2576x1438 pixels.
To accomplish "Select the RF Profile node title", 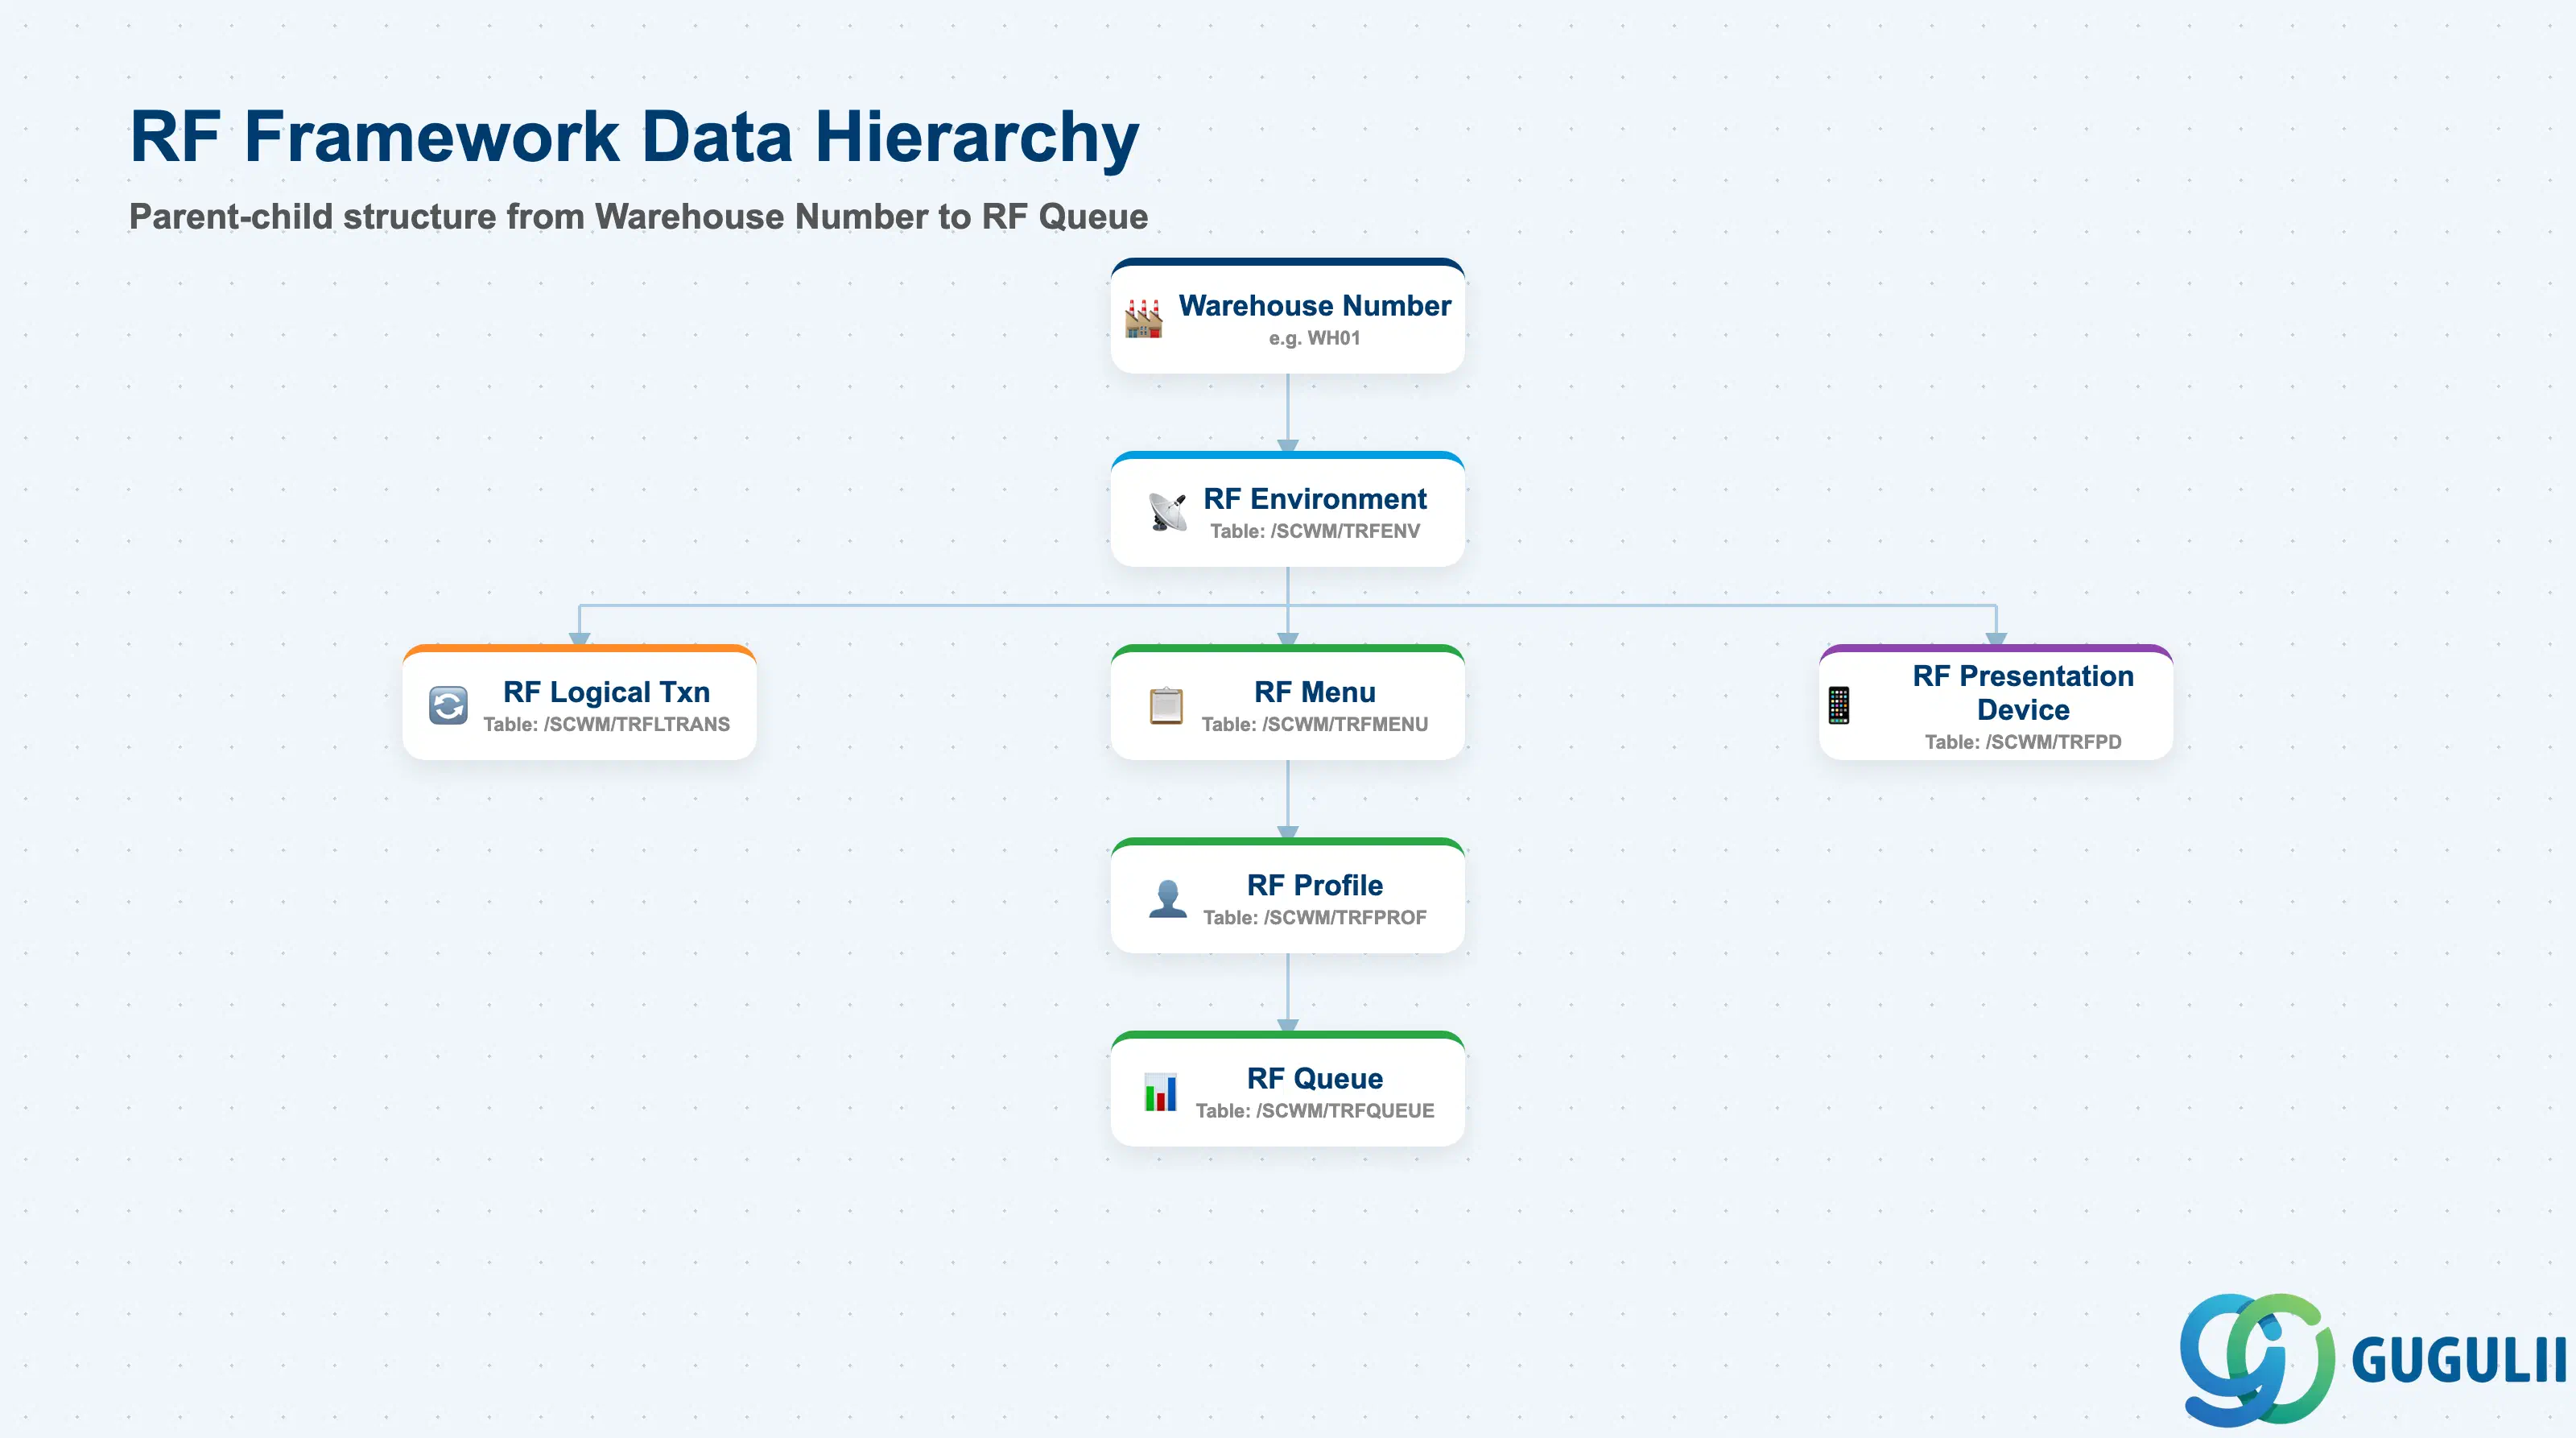I will pyautogui.click(x=1314, y=884).
